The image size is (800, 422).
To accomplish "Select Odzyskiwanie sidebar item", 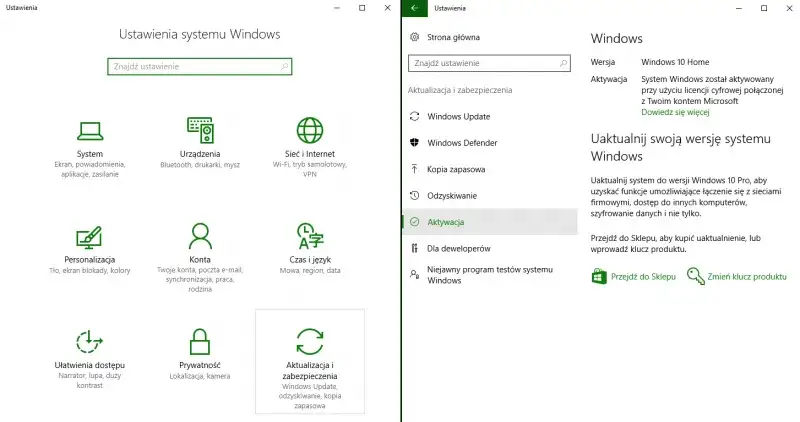I will pyautogui.click(x=490, y=195).
